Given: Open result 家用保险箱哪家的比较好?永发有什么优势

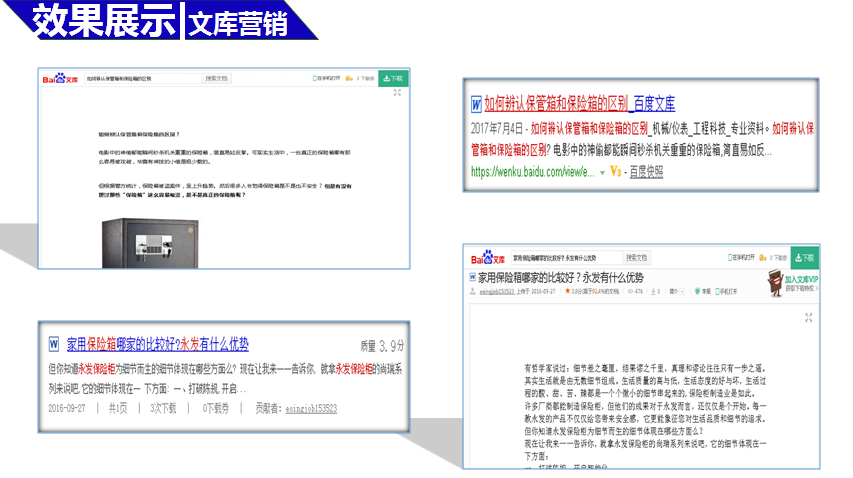Looking at the screenshot, I should tap(158, 344).
